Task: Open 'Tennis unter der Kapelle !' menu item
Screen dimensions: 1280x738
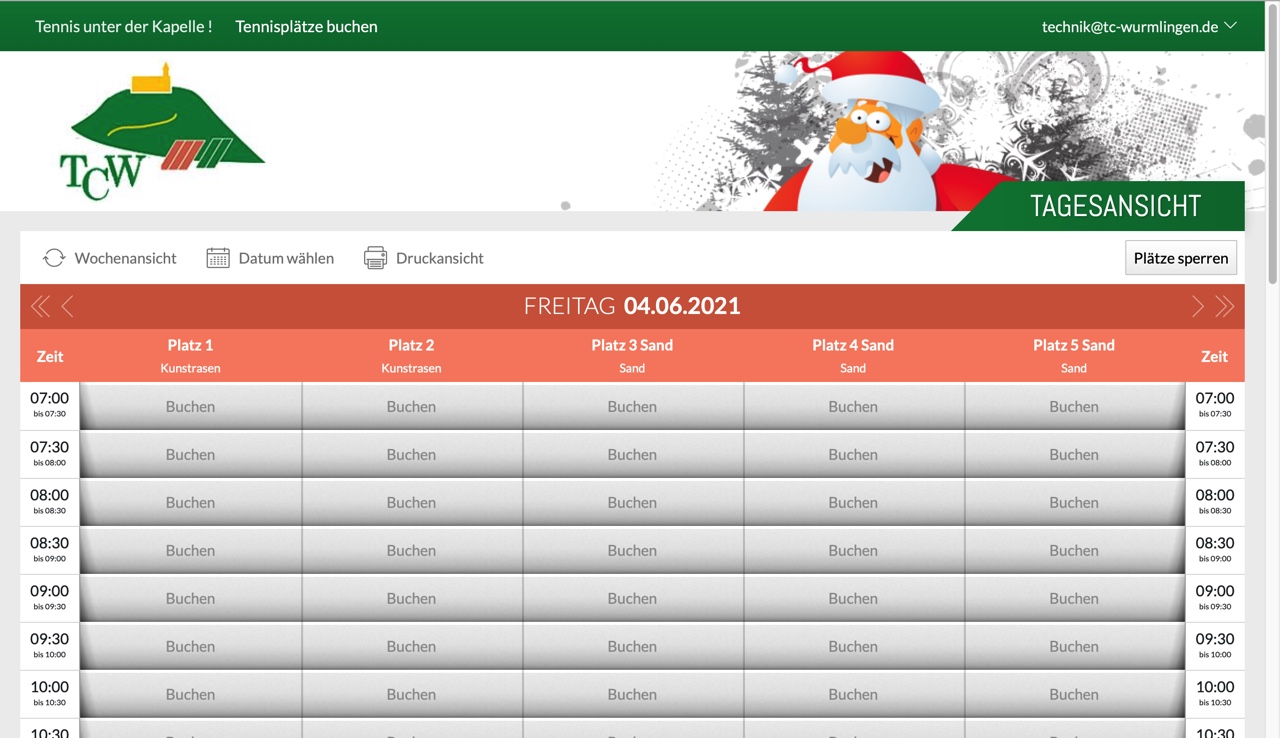Action: (124, 26)
